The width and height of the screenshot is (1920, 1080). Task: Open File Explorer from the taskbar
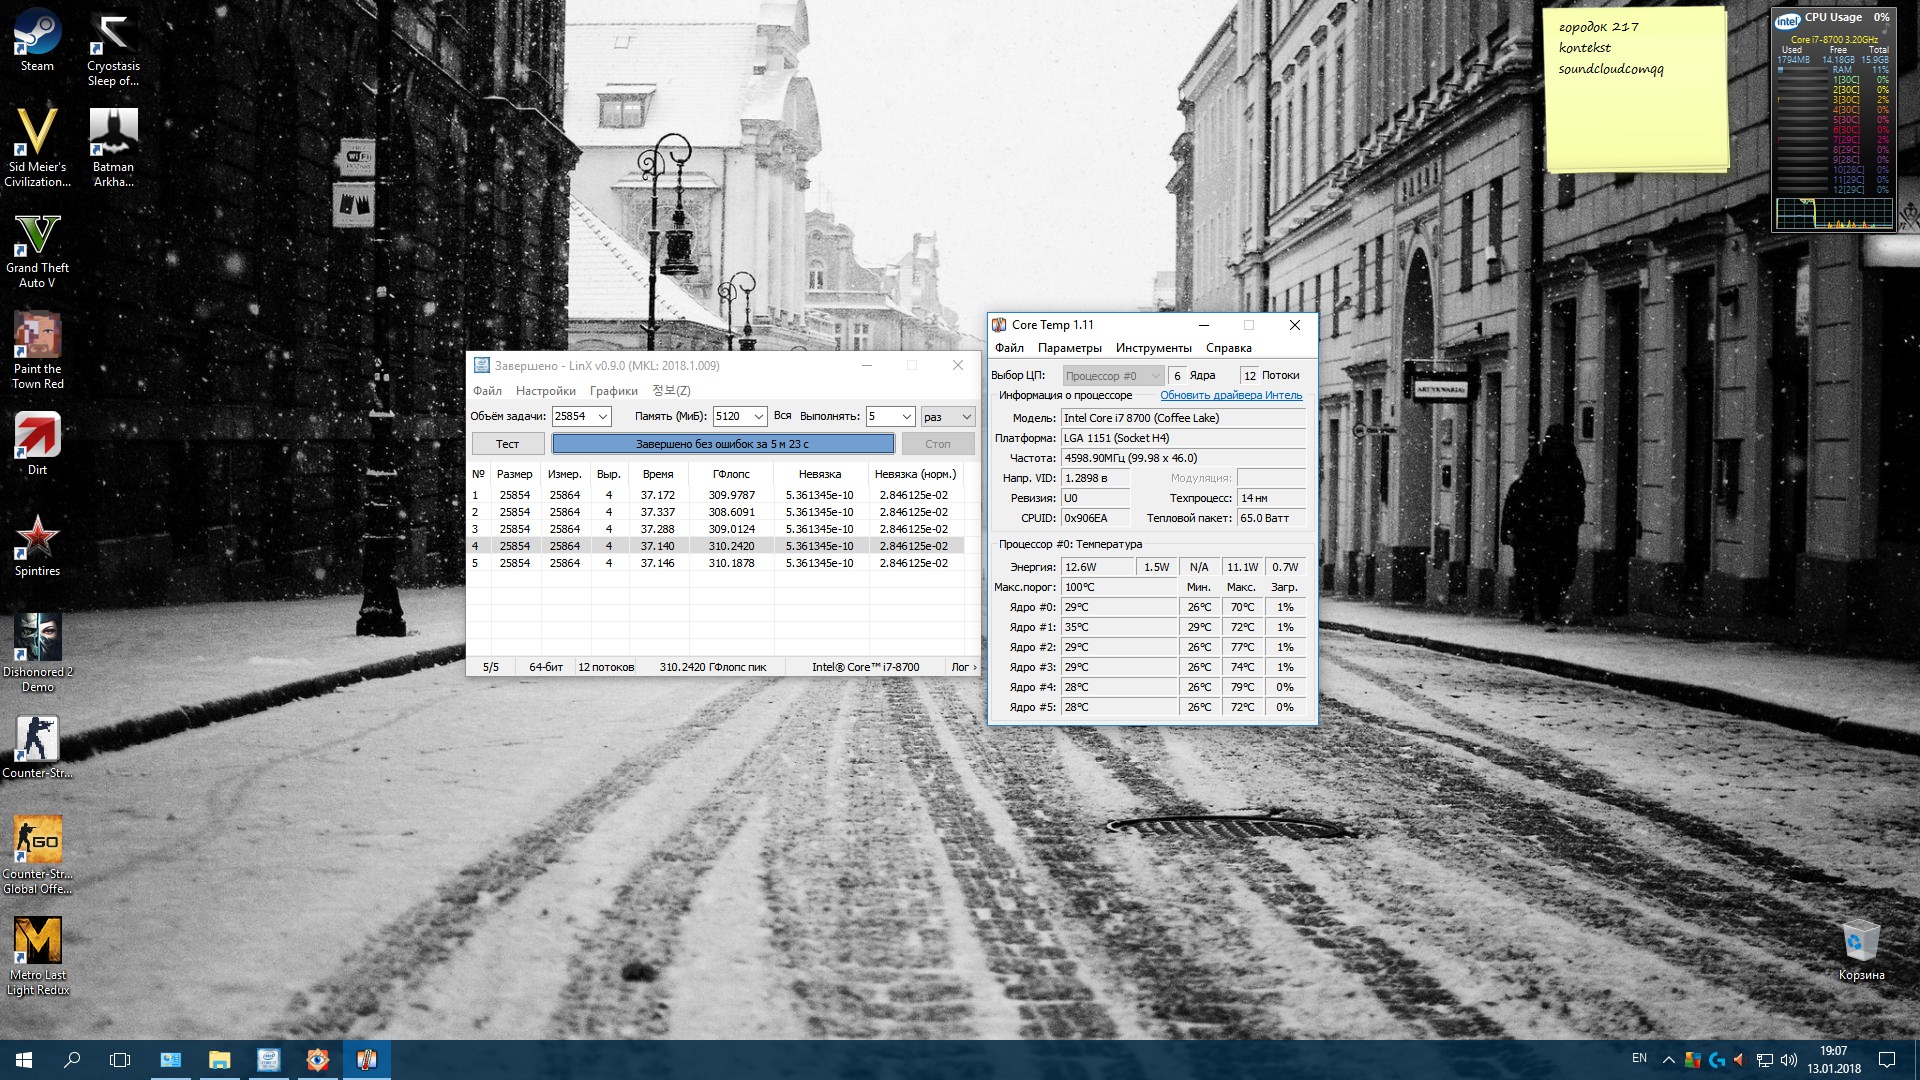click(219, 1060)
